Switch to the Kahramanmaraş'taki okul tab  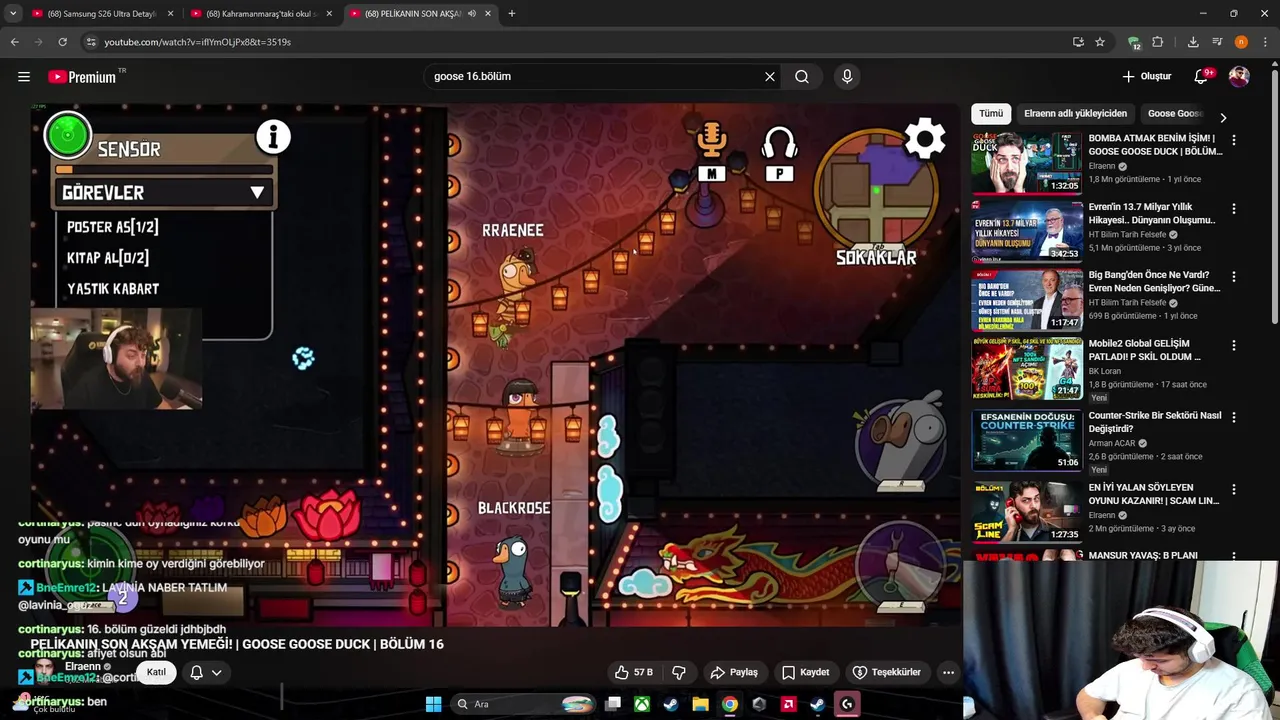(261, 14)
